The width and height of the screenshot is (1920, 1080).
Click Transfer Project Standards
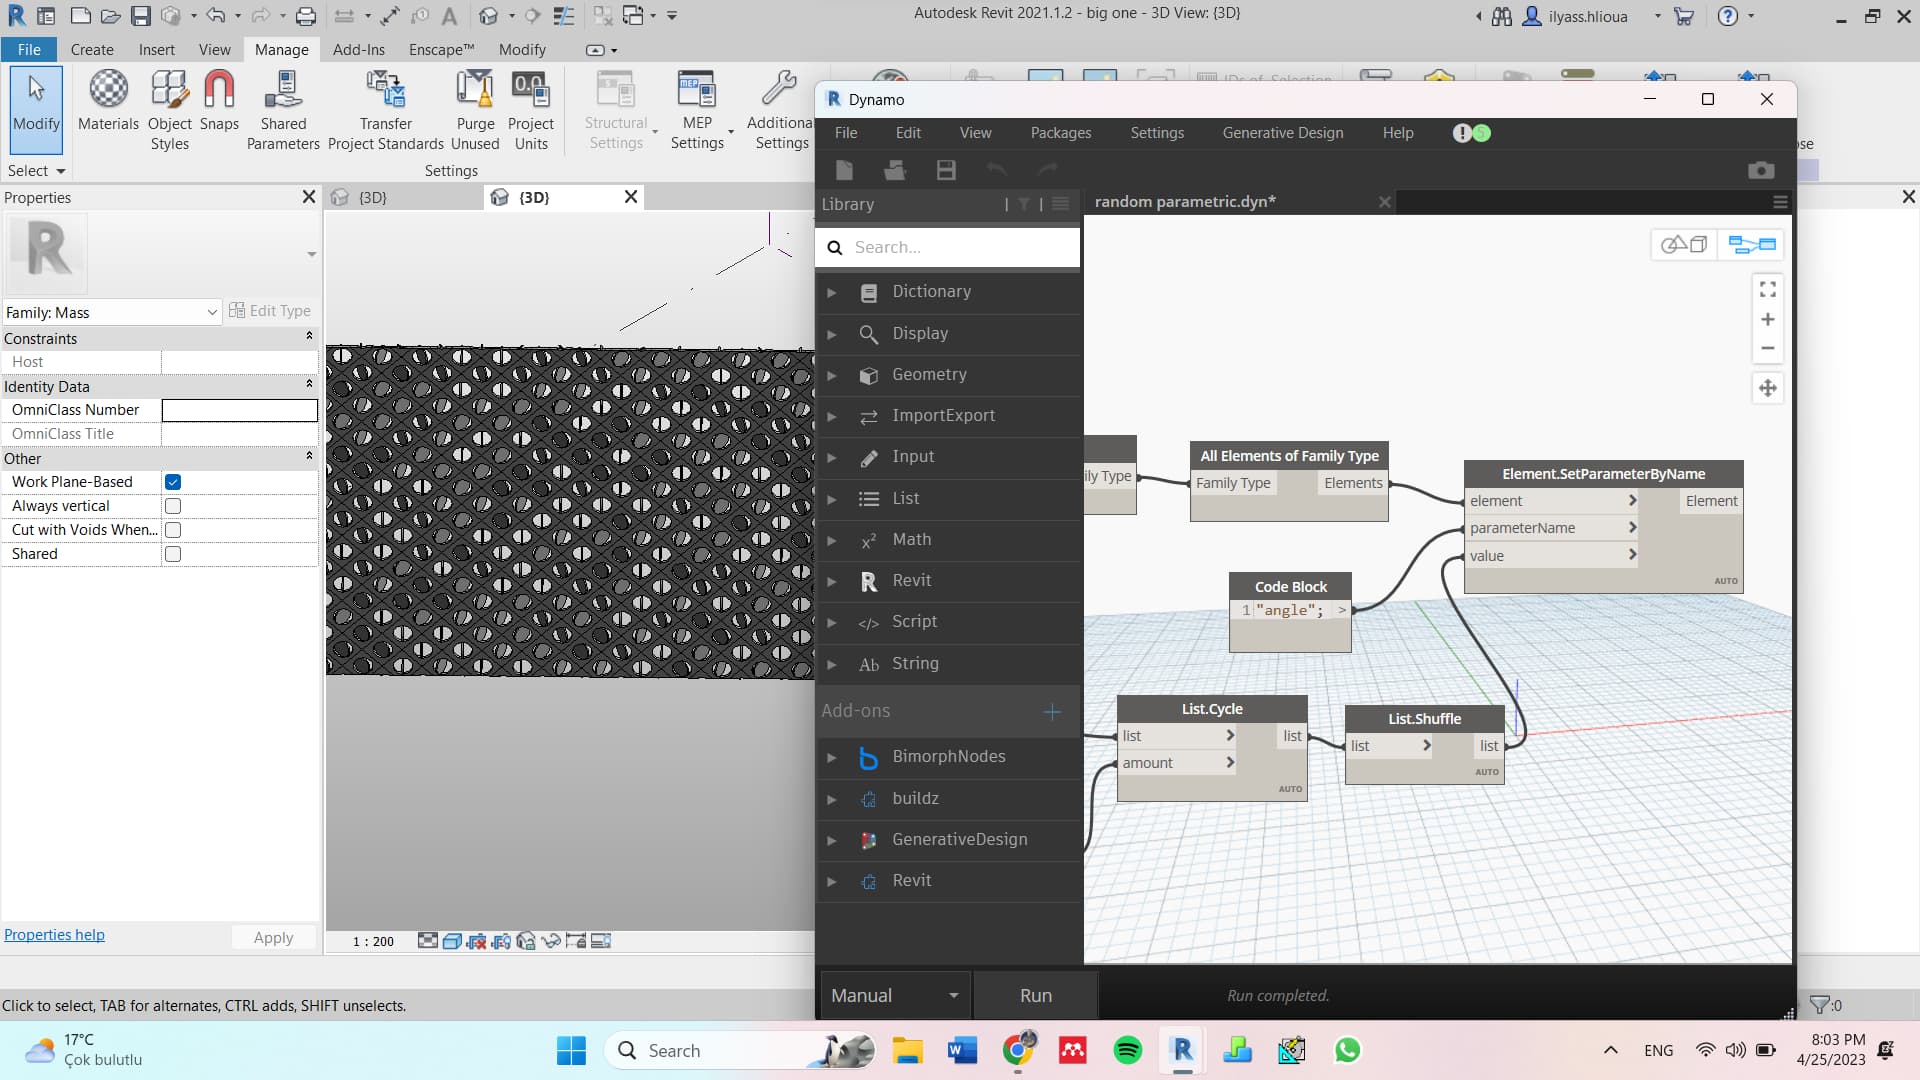(x=385, y=110)
